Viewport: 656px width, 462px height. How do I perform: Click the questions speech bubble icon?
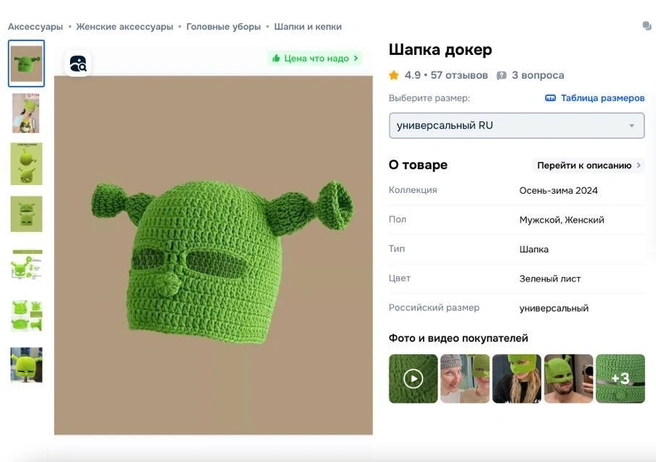[501, 76]
